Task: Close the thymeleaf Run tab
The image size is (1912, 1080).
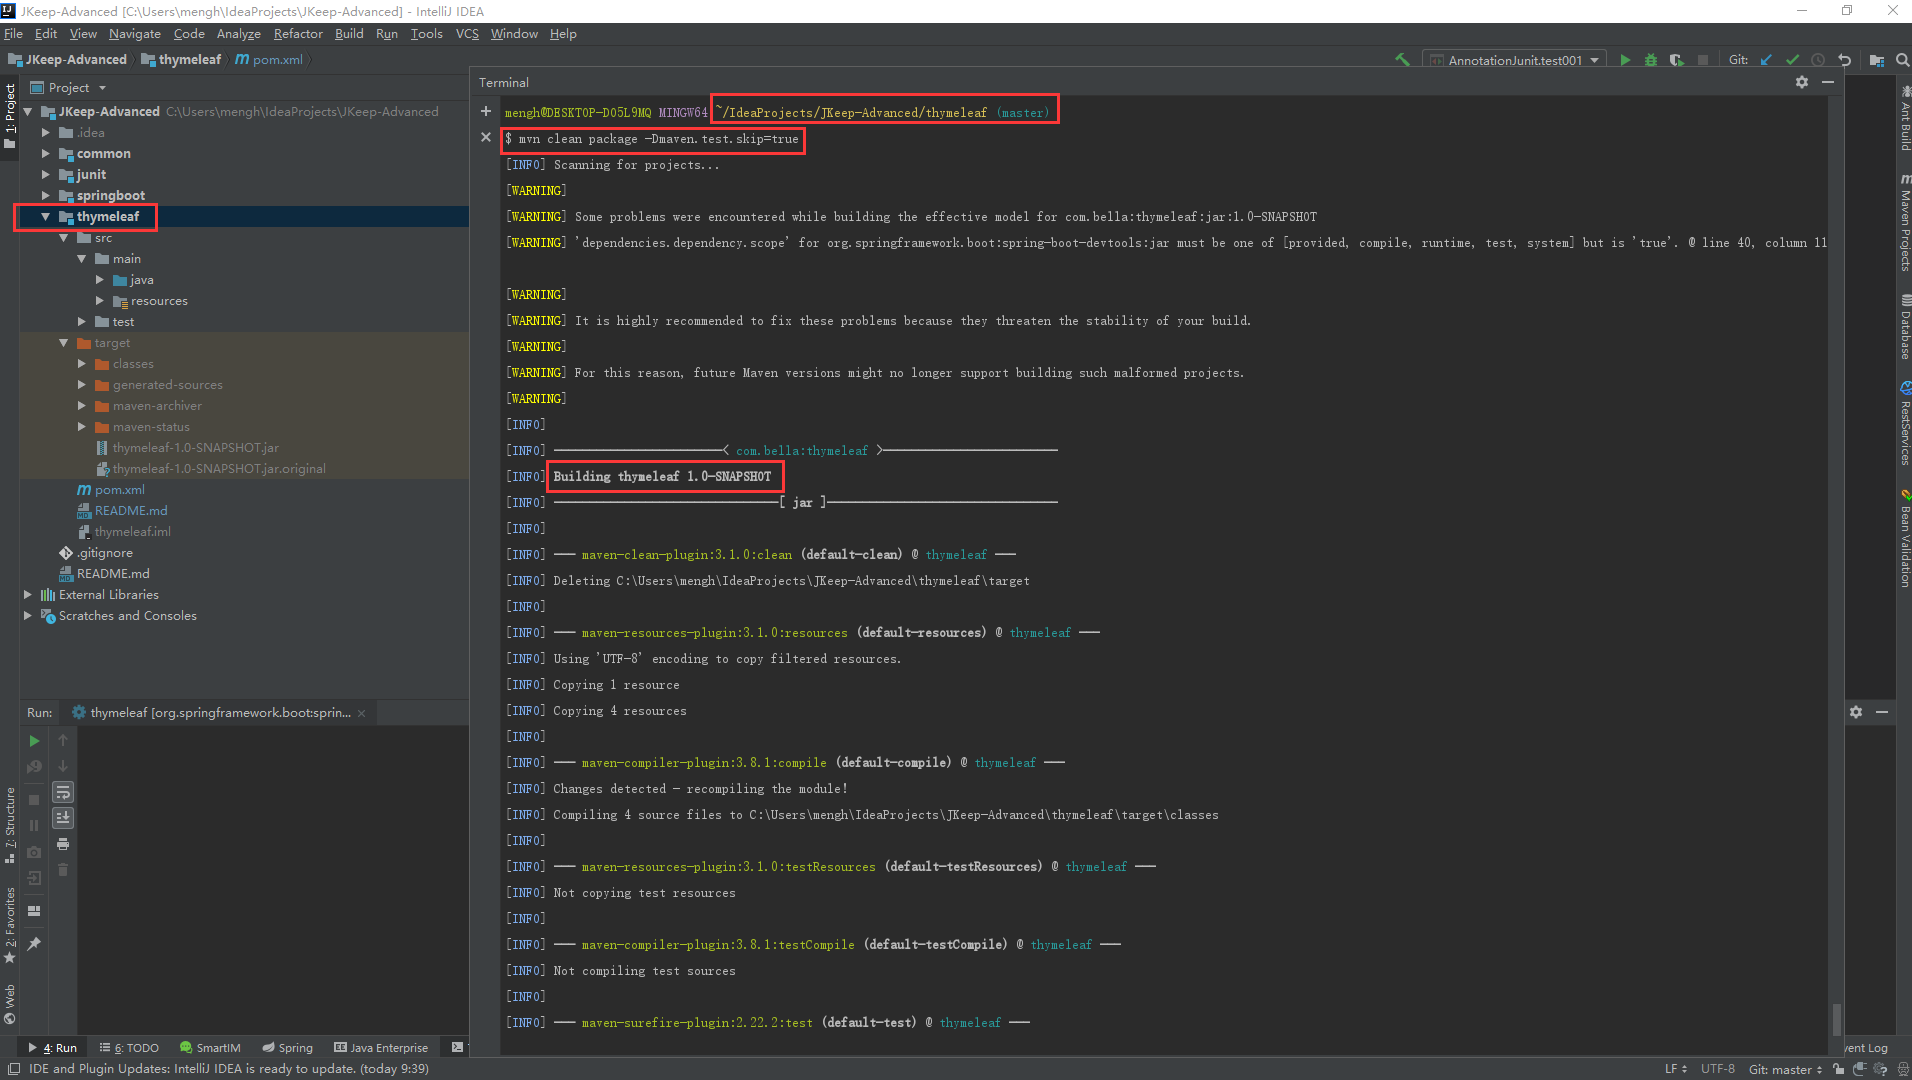Action: (362, 713)
